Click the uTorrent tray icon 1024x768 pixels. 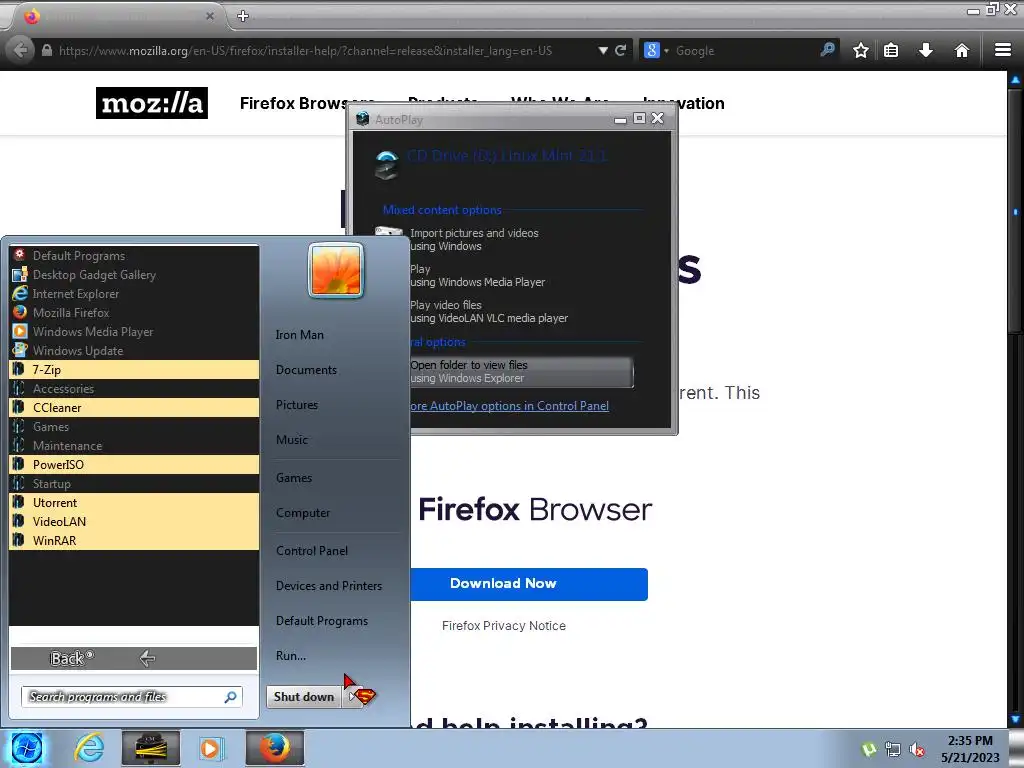click(x=869, y=750)
